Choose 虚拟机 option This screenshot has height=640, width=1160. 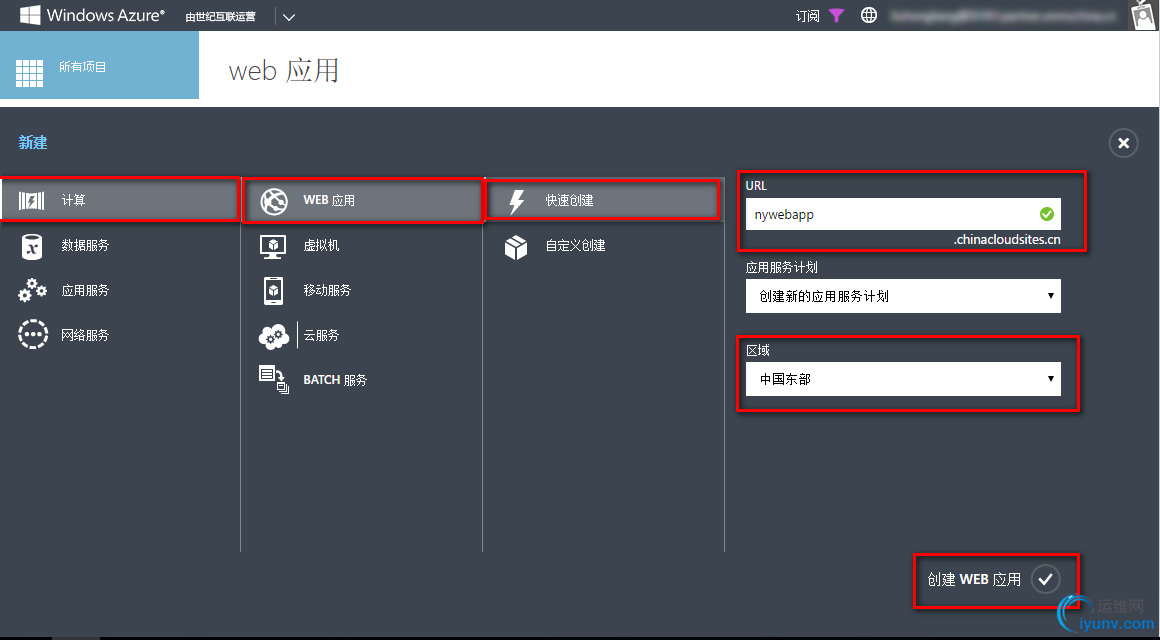tap(362, 245)
